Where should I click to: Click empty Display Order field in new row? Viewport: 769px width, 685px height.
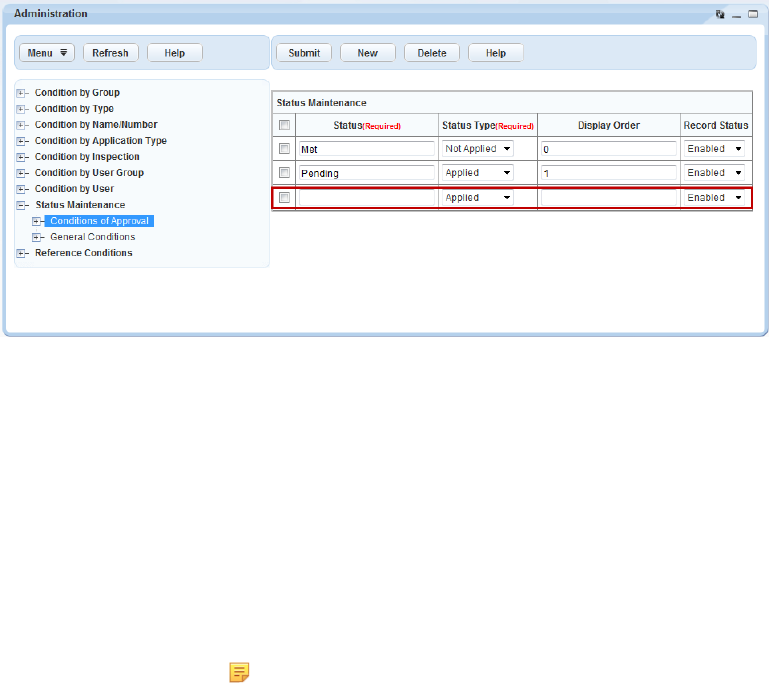pyautogui.click(x=609, y=198)
